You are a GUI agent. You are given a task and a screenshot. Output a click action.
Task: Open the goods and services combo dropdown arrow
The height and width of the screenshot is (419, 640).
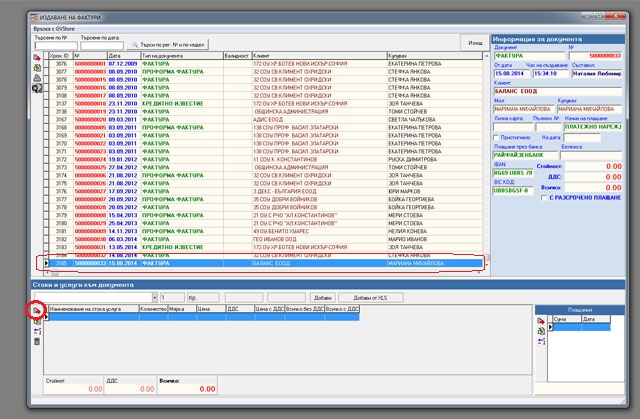[x=155, y=297]
